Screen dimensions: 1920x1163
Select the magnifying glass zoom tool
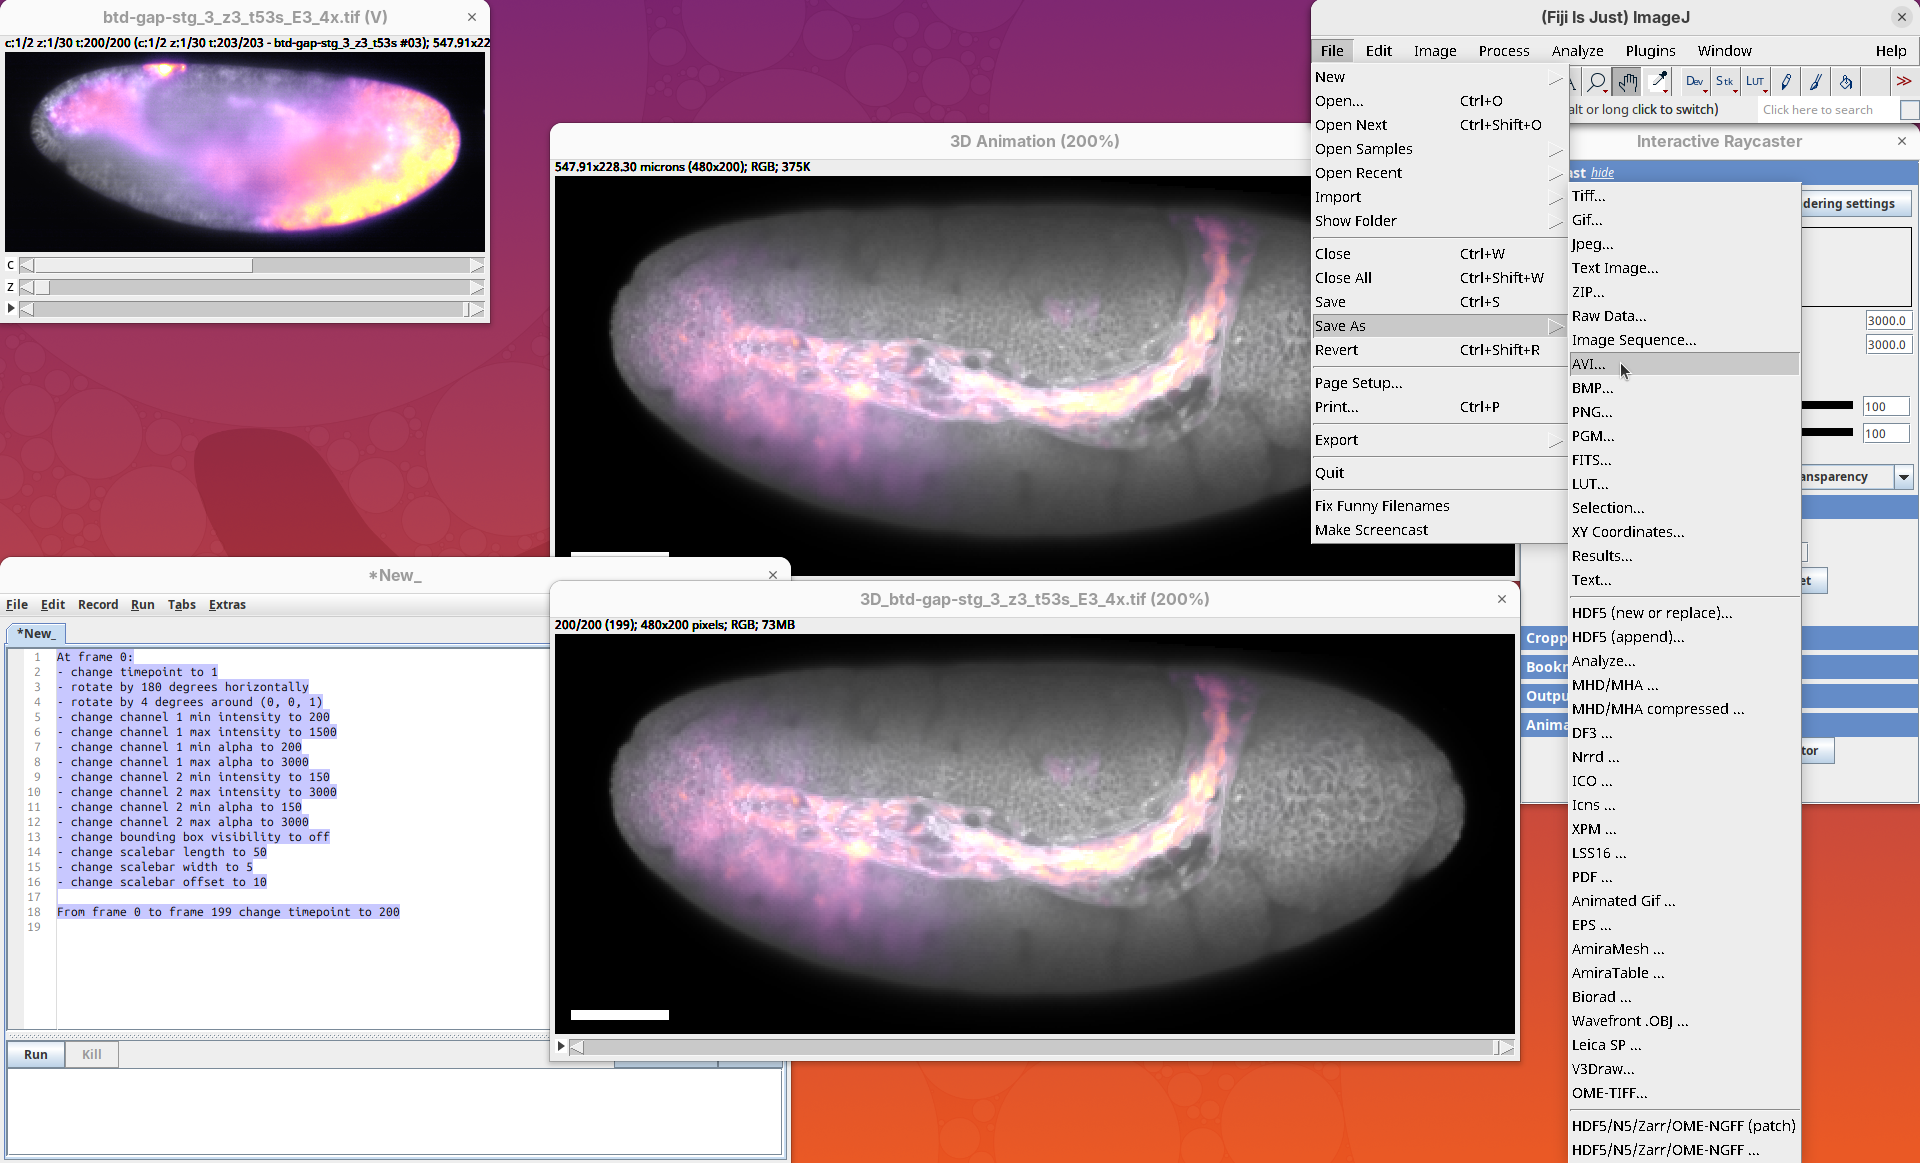tap(1597, 82)
